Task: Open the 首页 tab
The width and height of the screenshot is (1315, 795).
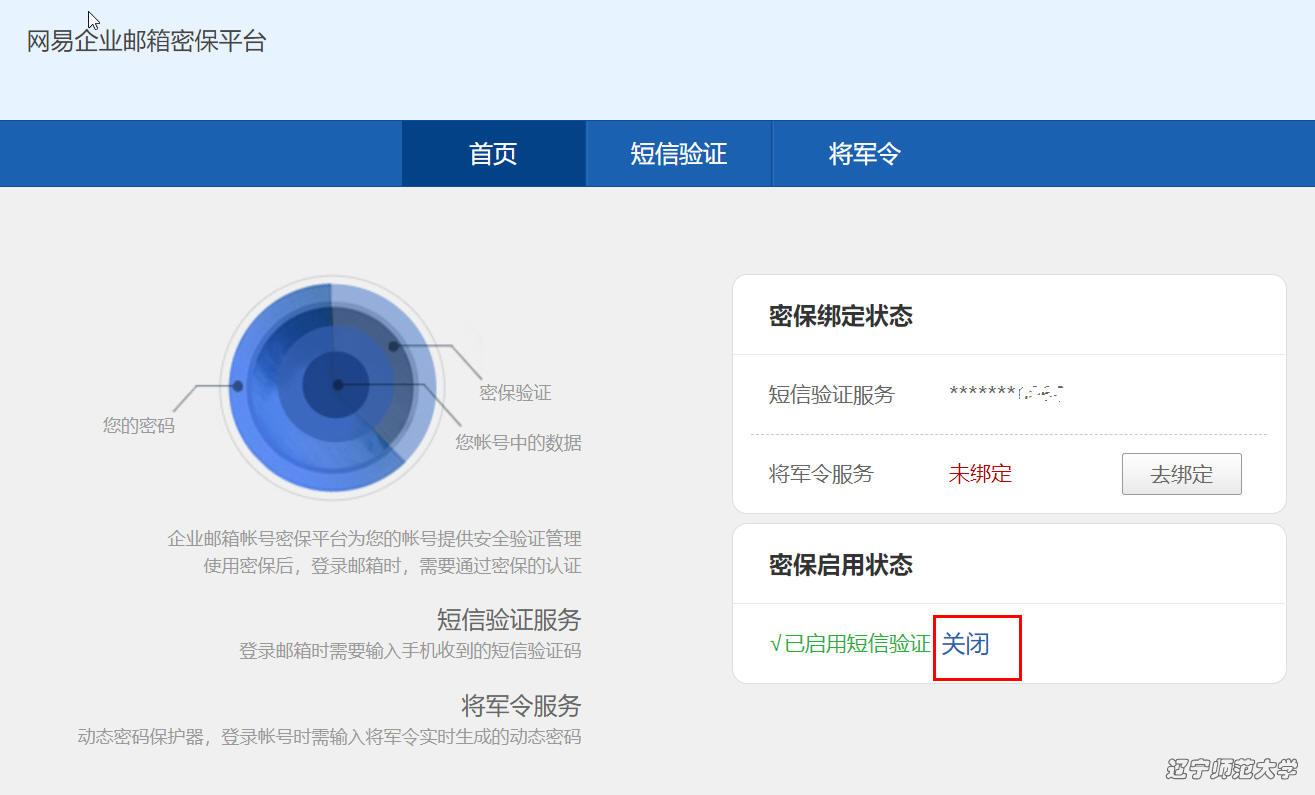Action: point(493,154)
